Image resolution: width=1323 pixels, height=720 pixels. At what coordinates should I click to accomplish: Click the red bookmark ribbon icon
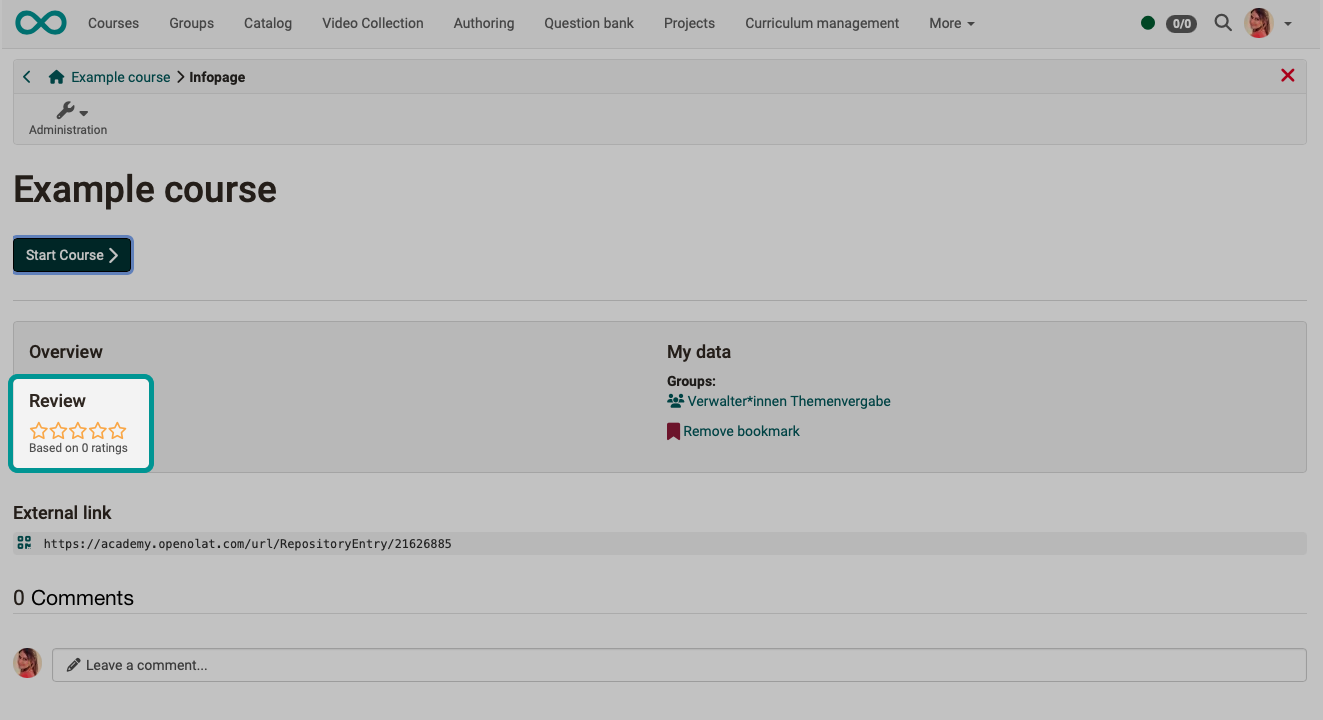click(672, 430)
